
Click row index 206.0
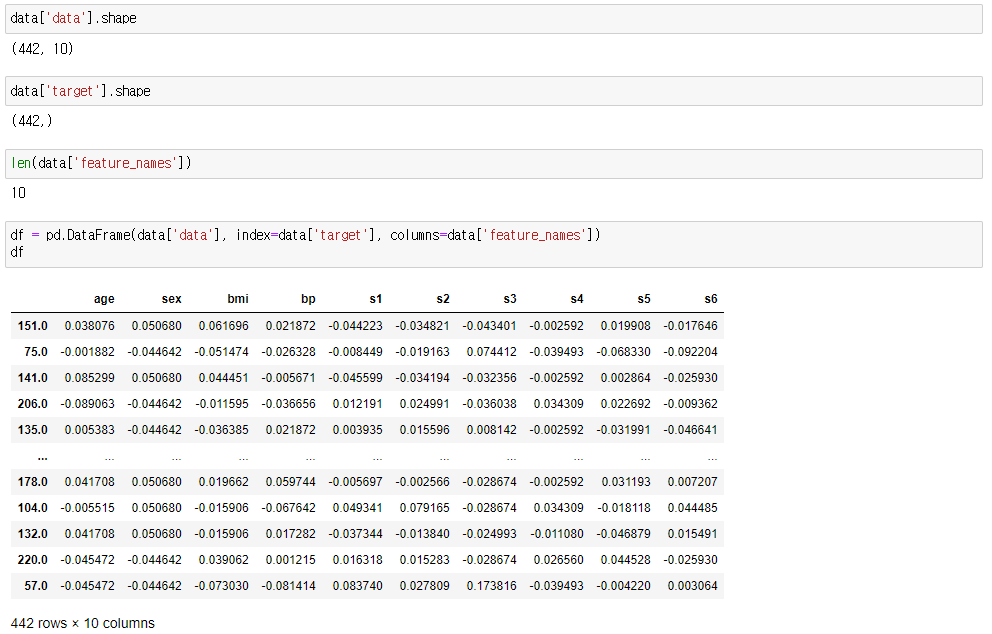(32, 404)
